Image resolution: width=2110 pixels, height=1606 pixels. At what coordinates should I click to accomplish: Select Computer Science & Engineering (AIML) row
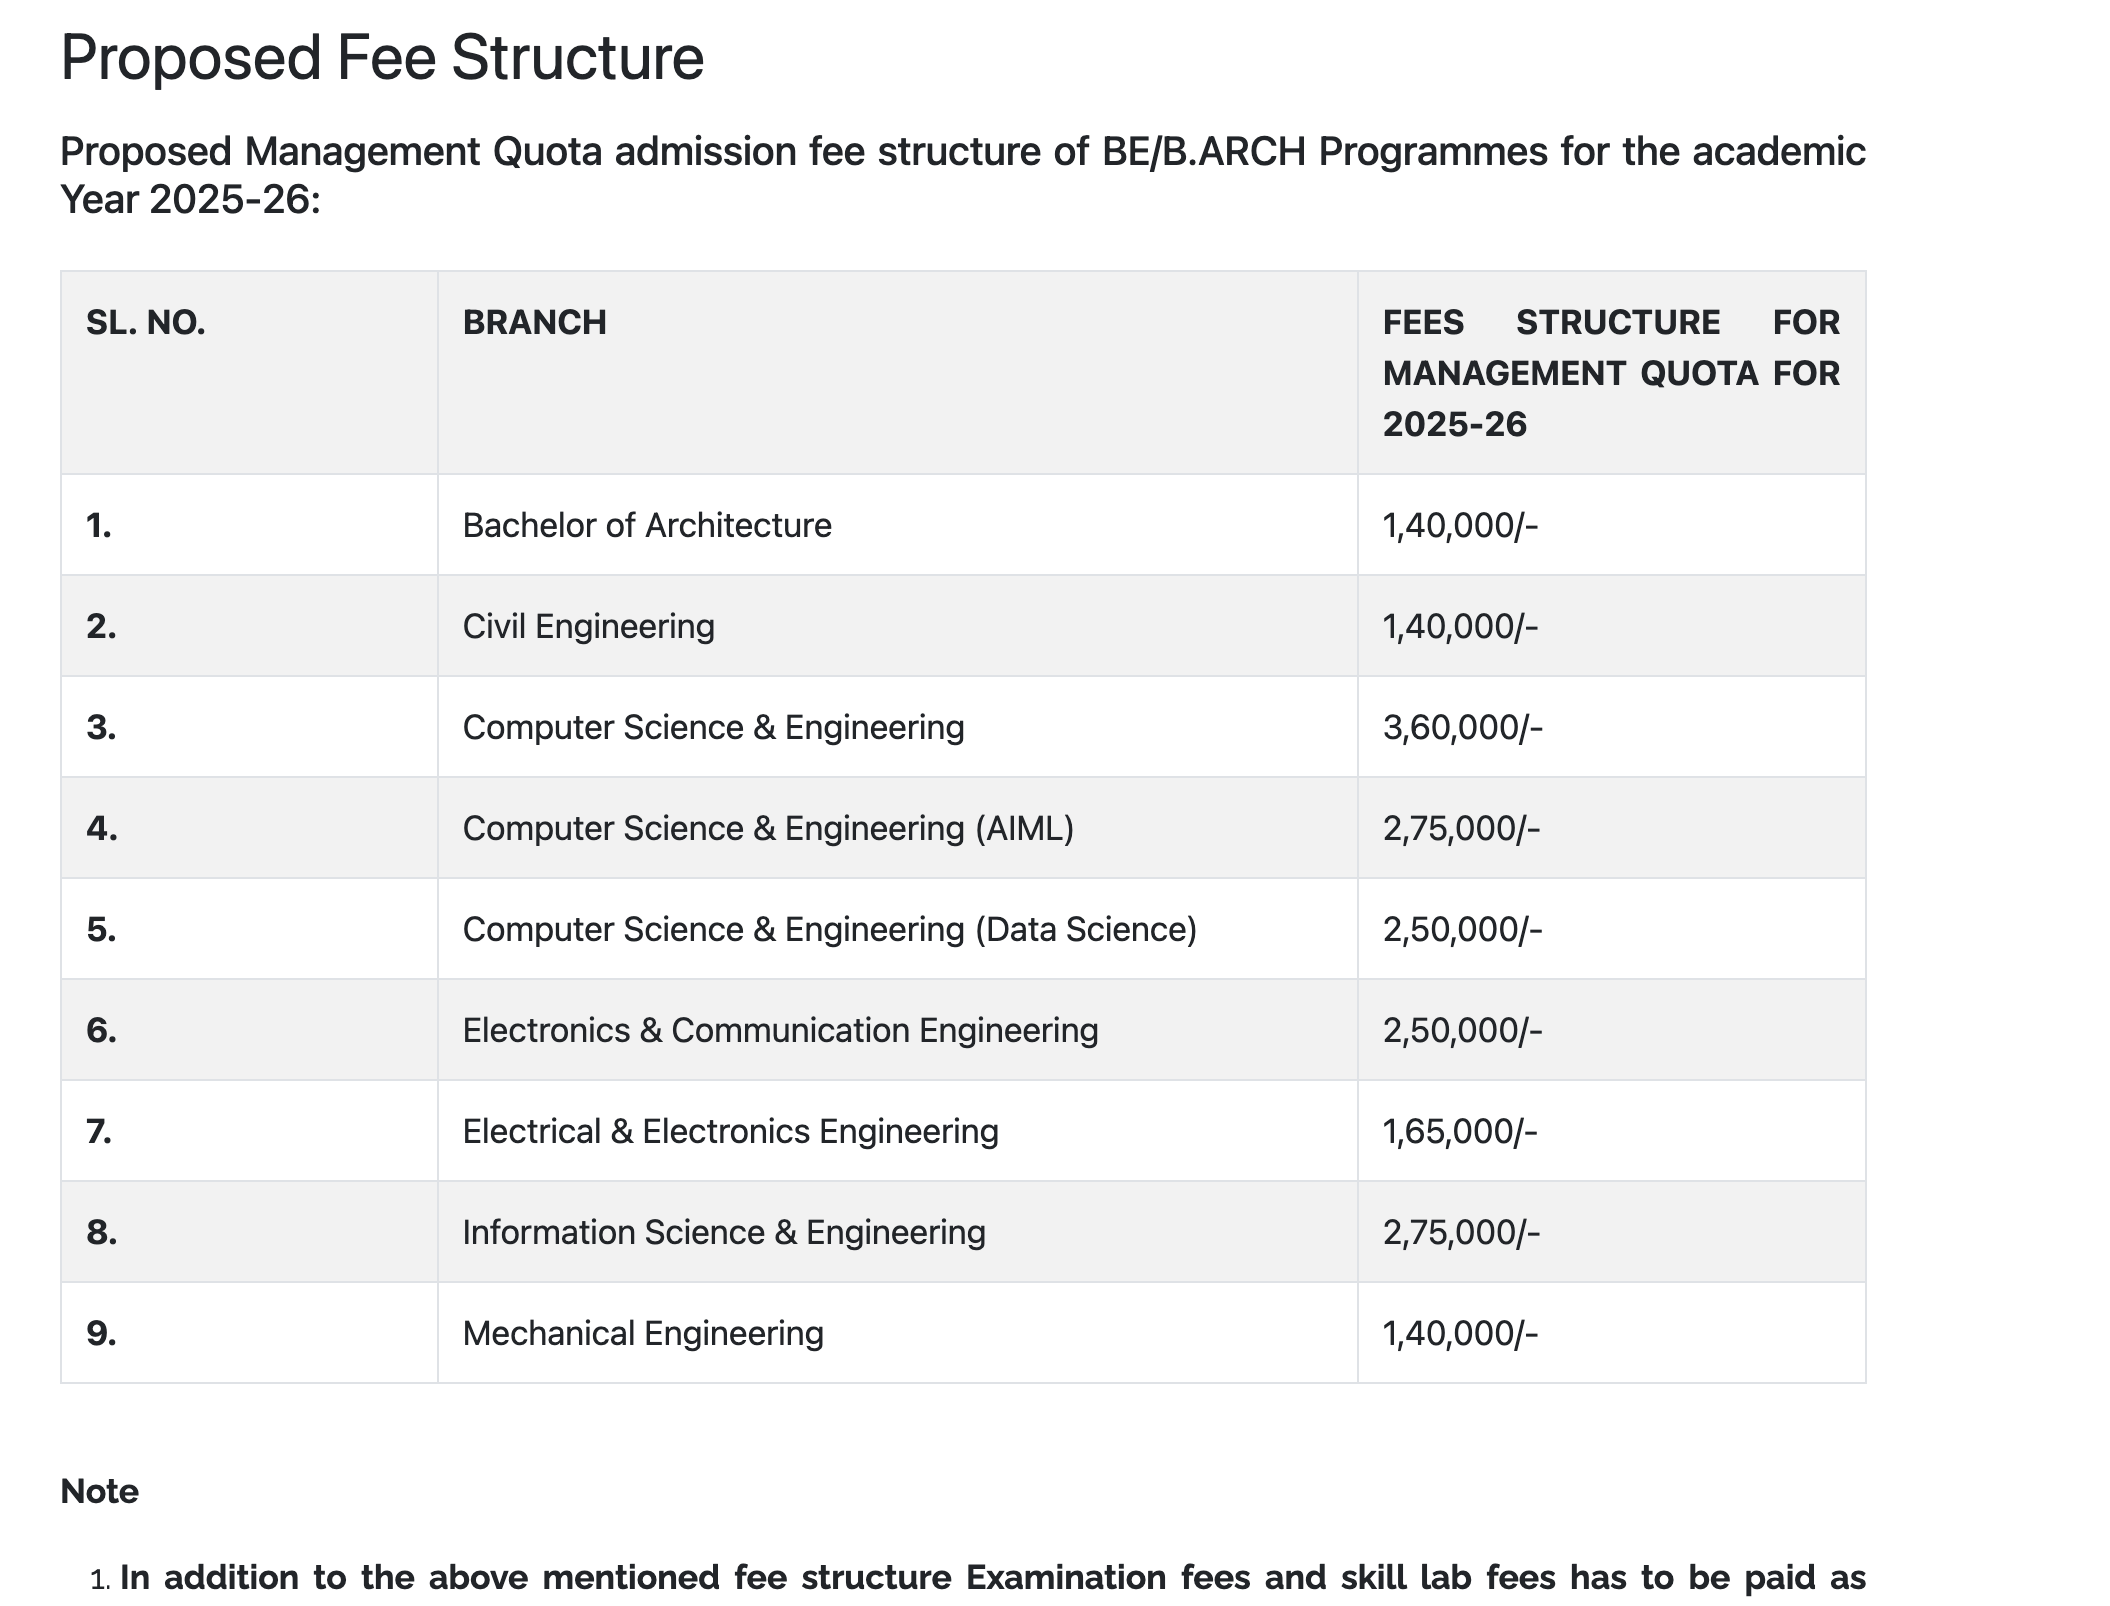(x=963, y=828)
